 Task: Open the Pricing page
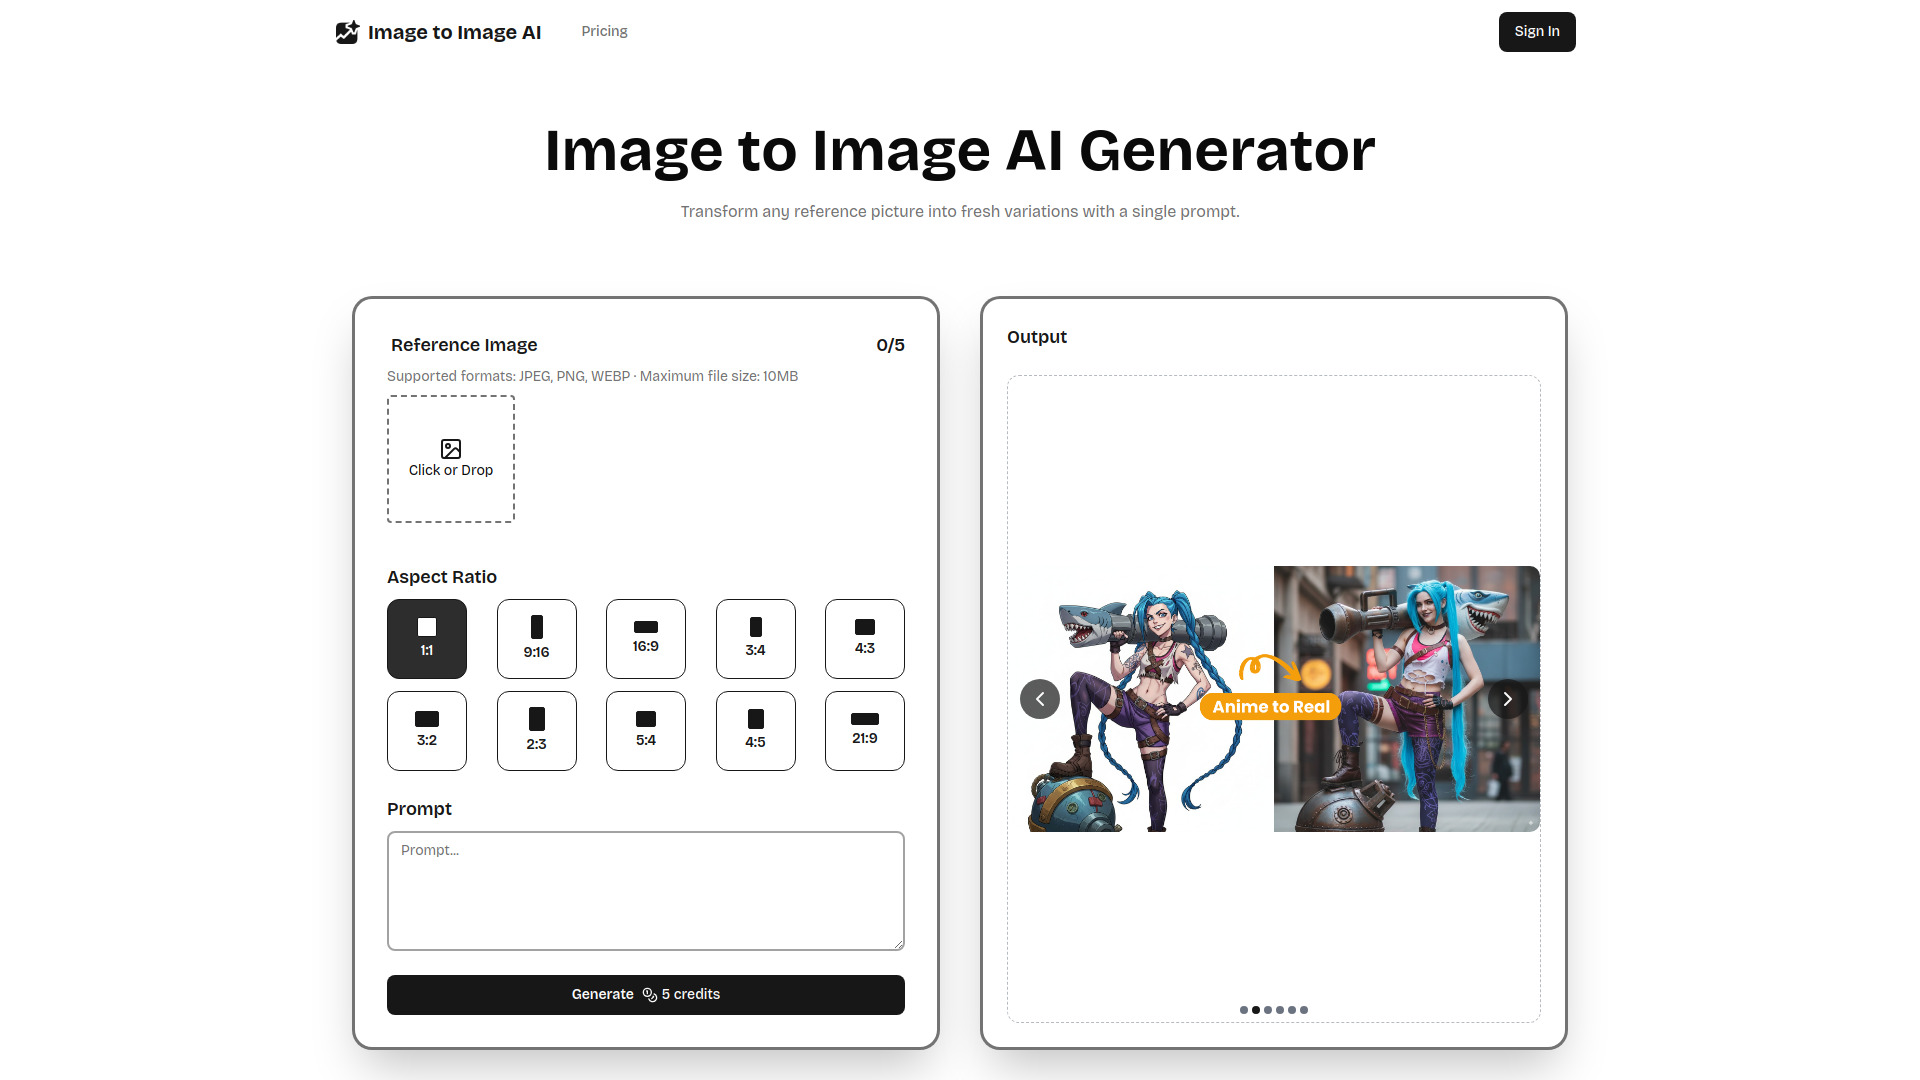click(x=604, y=31)
